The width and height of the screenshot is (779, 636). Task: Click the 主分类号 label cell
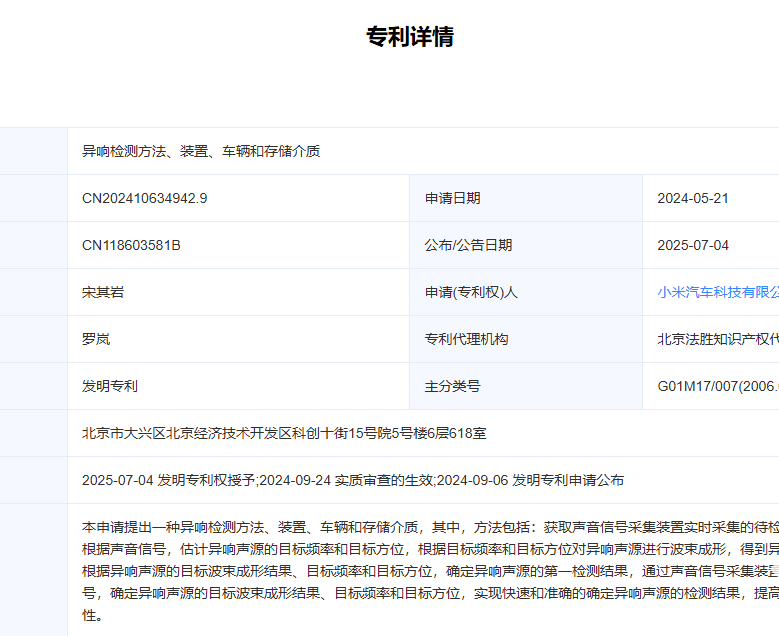point(453,386)
